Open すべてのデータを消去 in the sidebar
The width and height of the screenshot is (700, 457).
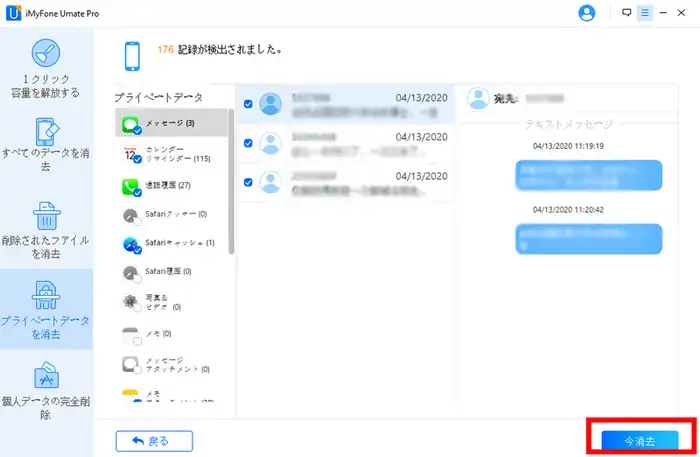(x=46, y=145)
